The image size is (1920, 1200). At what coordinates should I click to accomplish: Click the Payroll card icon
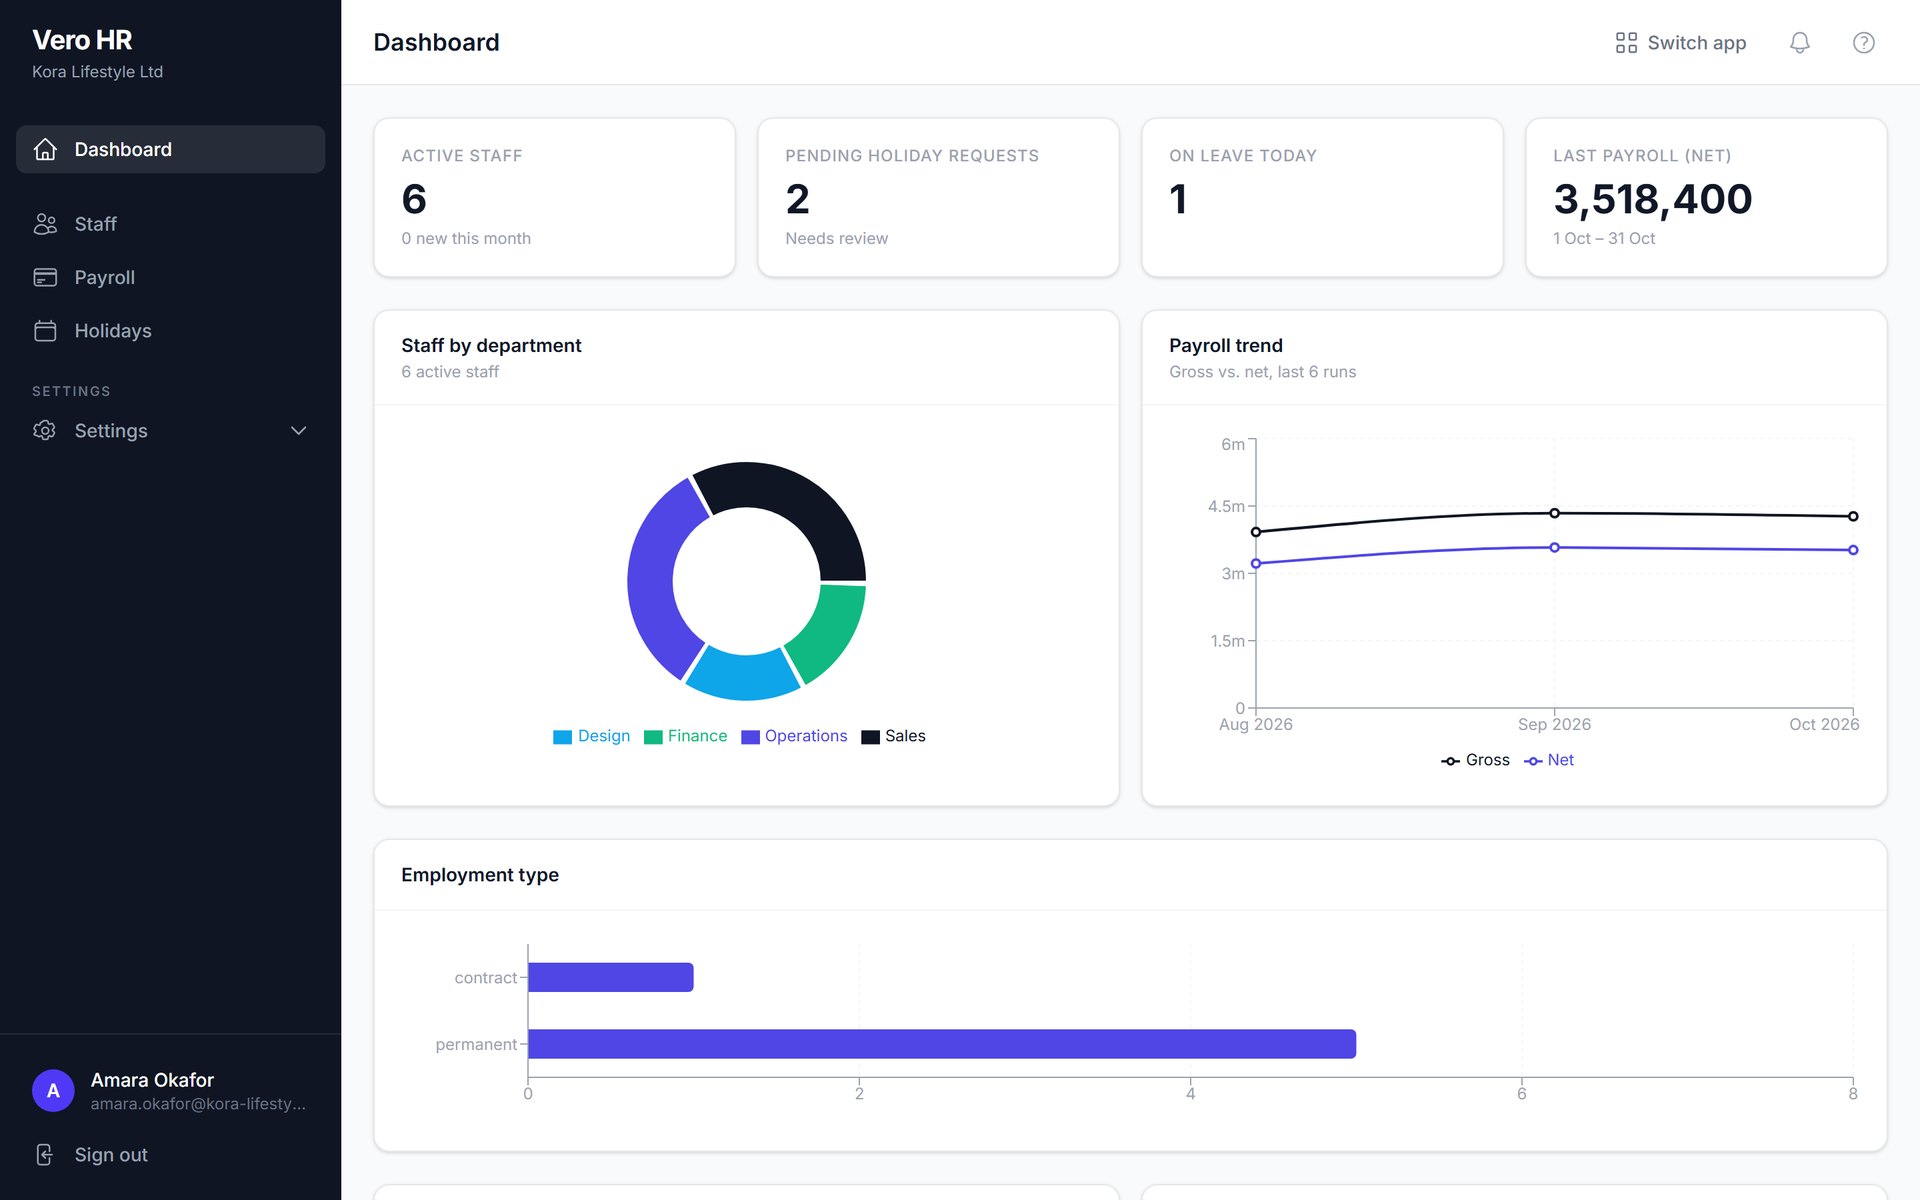pos(45,277)
